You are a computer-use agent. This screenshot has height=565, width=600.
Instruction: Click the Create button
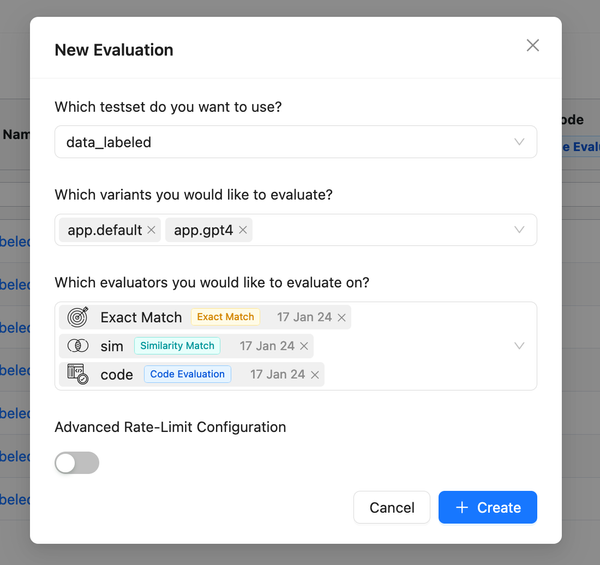(x=487, y=507)
